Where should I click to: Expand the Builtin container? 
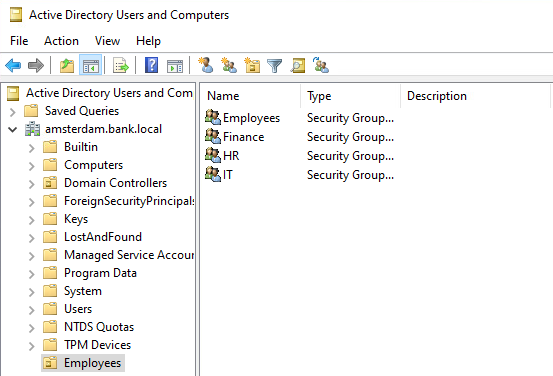pyautogui.click(x=32, y=148)
